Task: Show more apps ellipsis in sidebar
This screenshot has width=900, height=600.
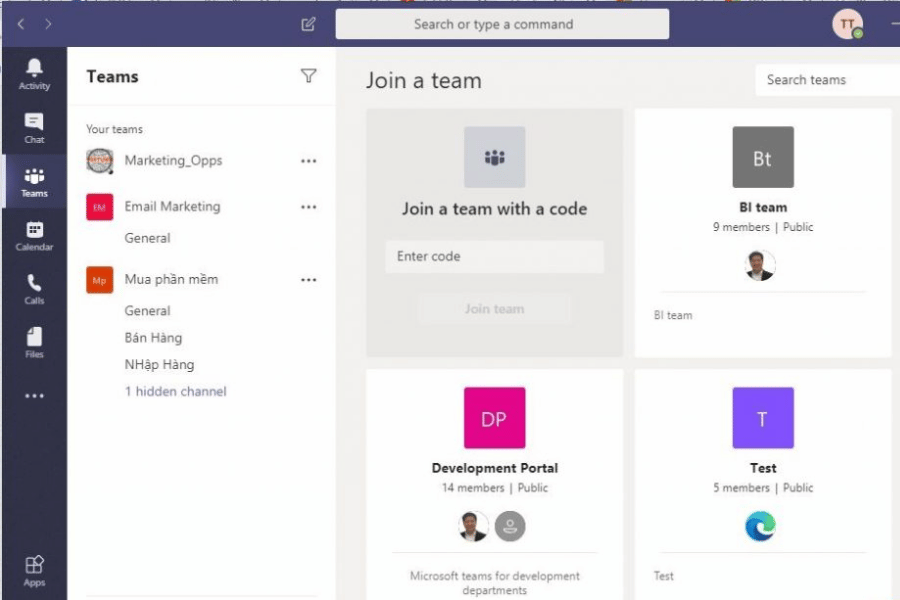Action: coord(34,396)
